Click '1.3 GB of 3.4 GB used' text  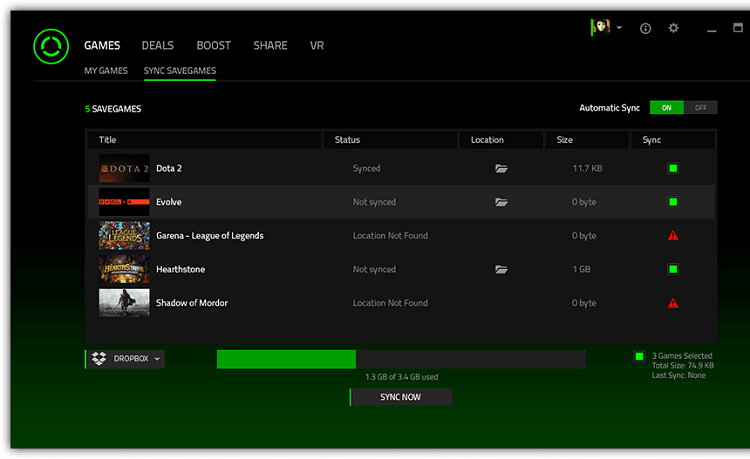(x=402, y=377)
